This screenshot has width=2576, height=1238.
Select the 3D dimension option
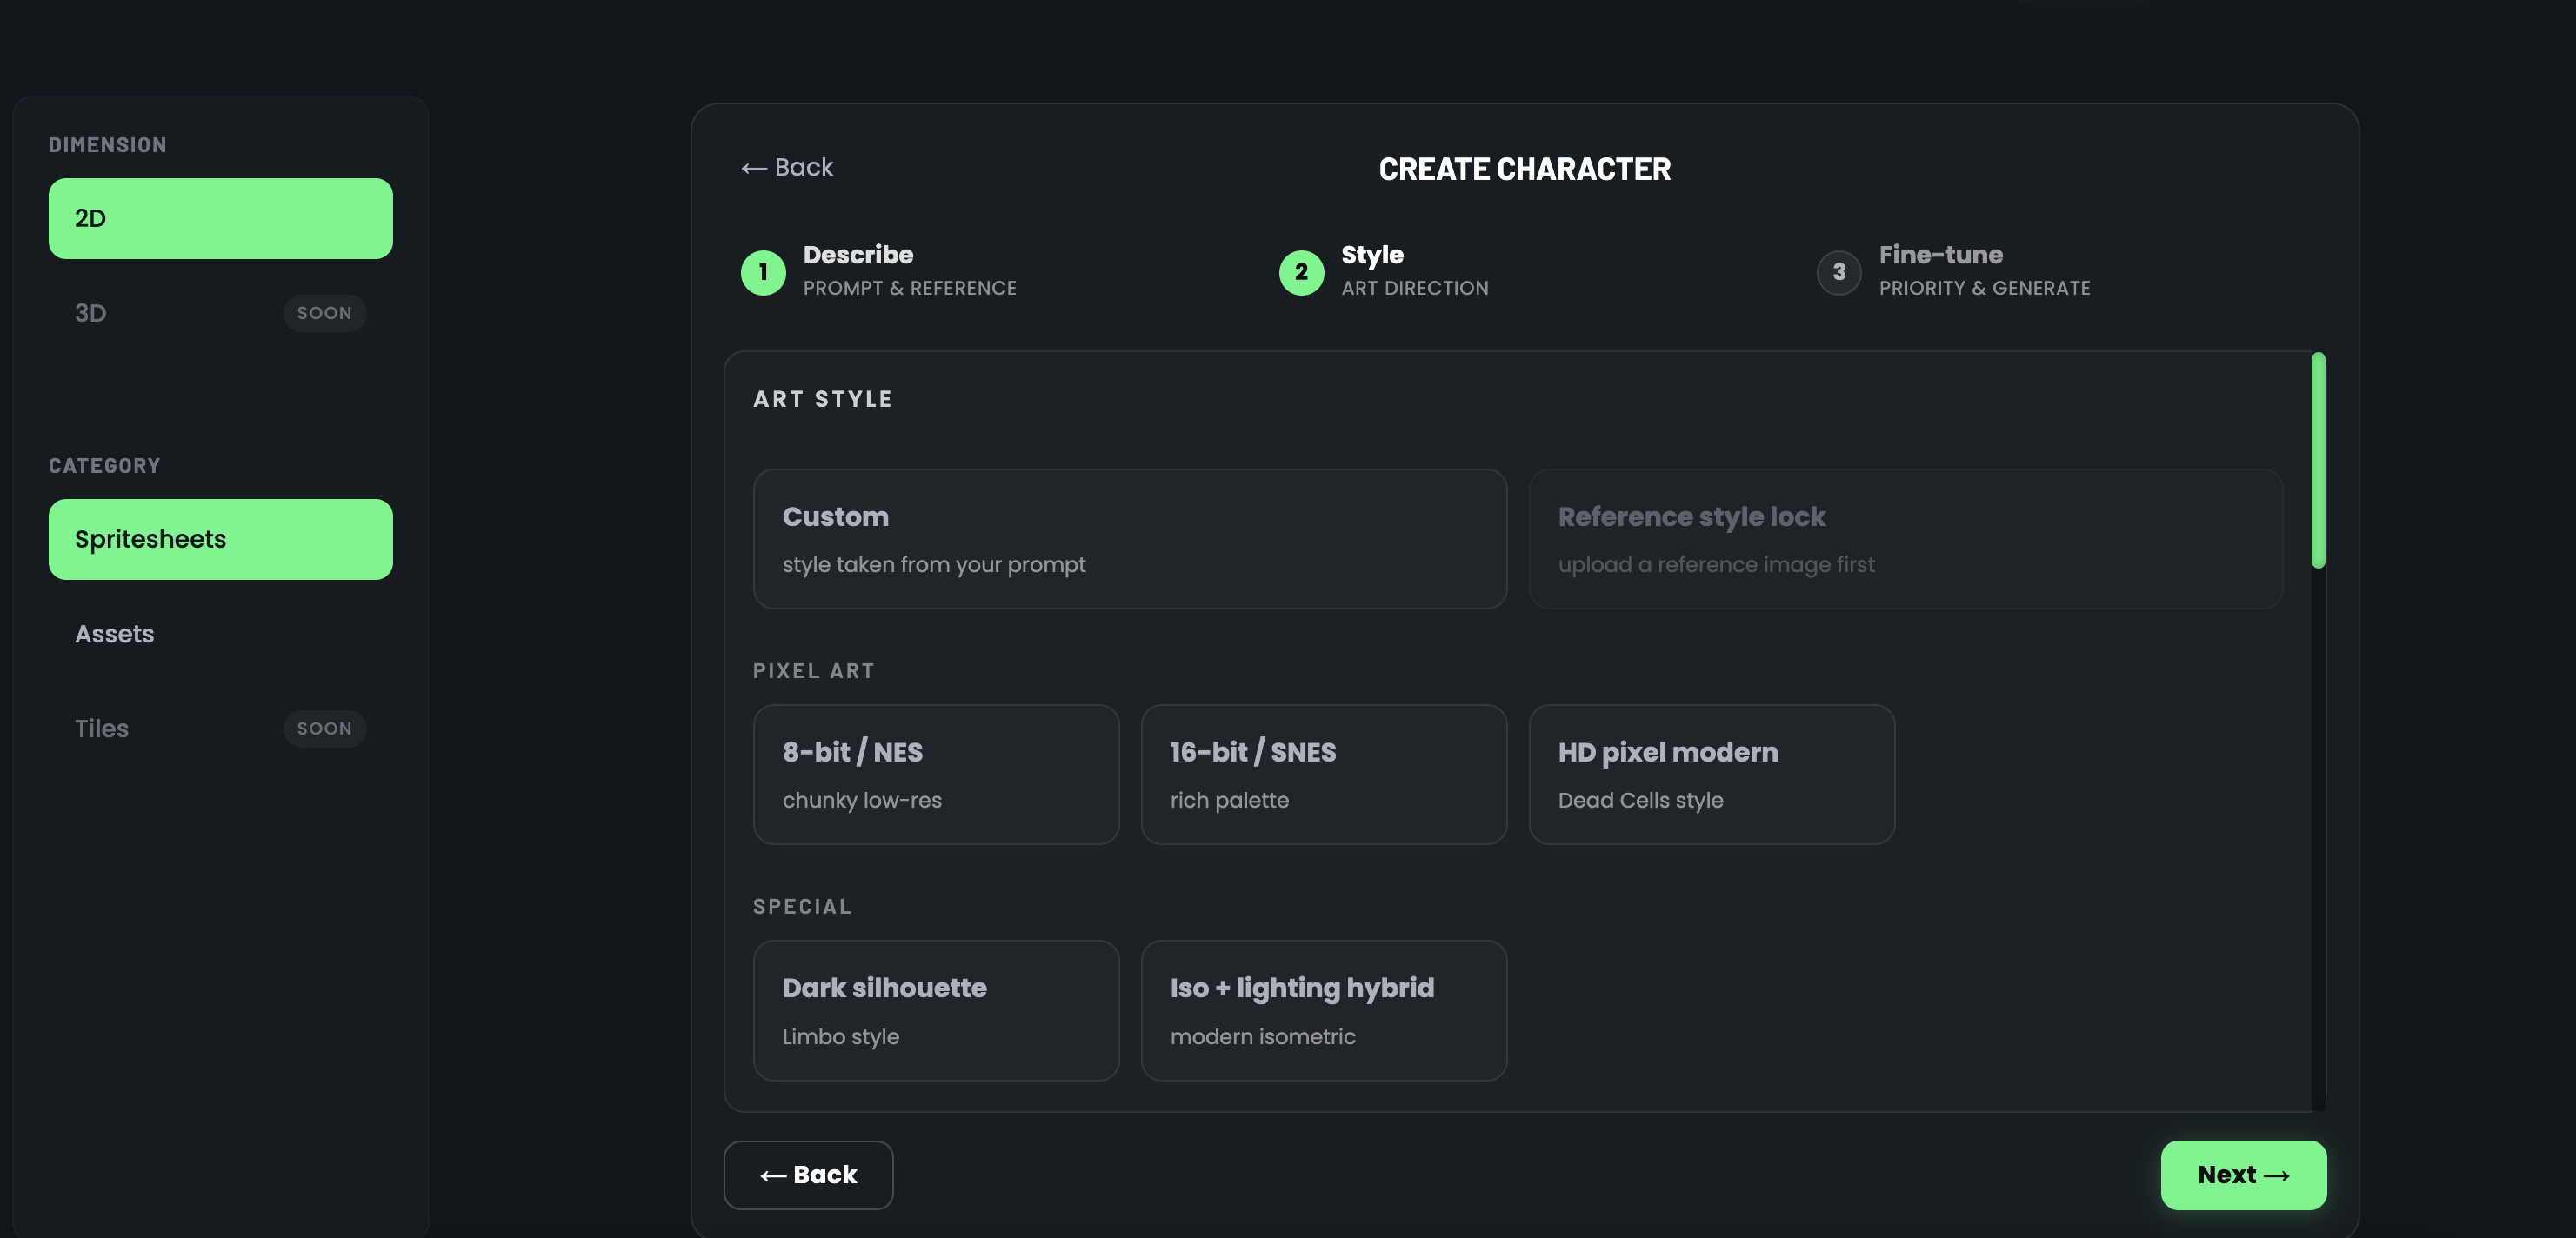91,313
